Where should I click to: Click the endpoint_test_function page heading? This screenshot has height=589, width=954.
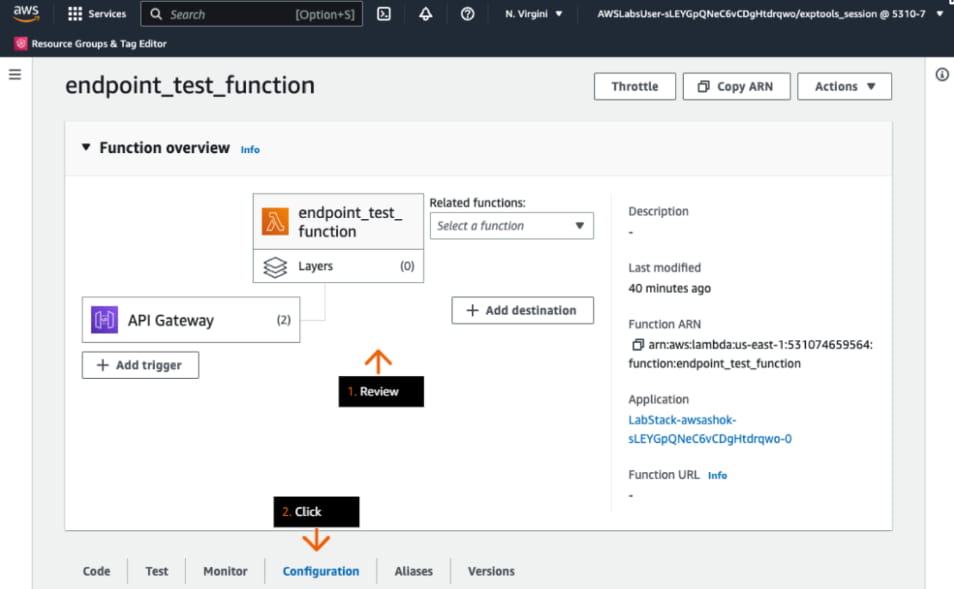coord(190,86)
